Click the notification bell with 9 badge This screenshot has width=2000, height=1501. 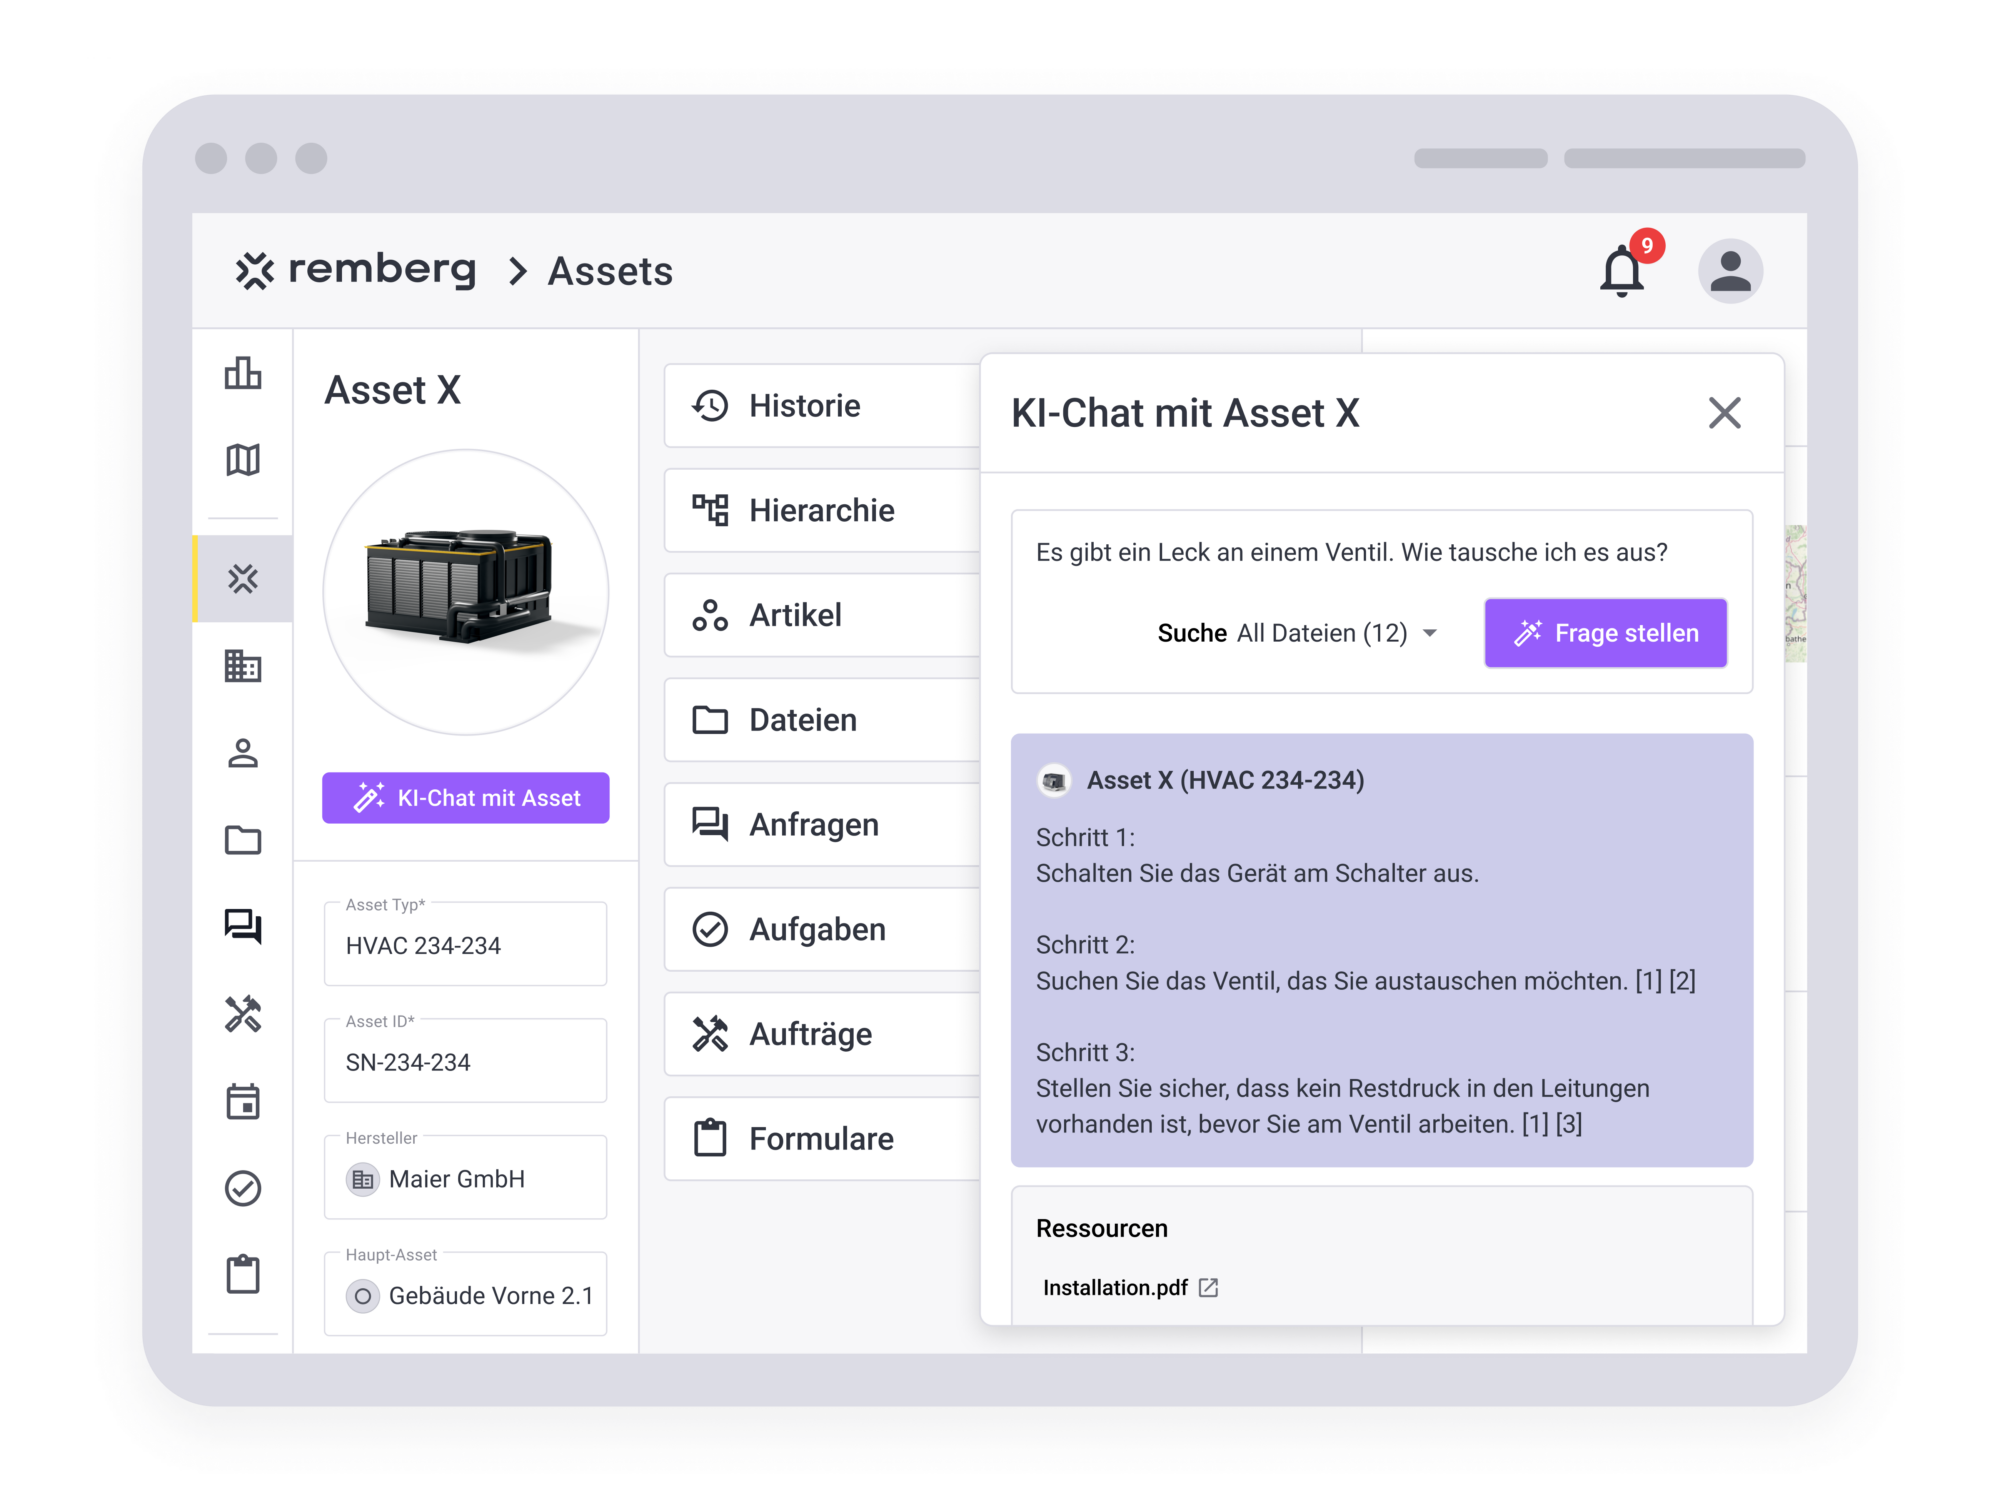click(1622, 271)
